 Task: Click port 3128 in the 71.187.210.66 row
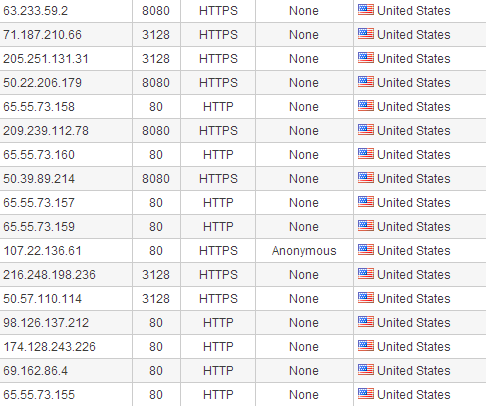pyautogui.click(x=156, y=35)
